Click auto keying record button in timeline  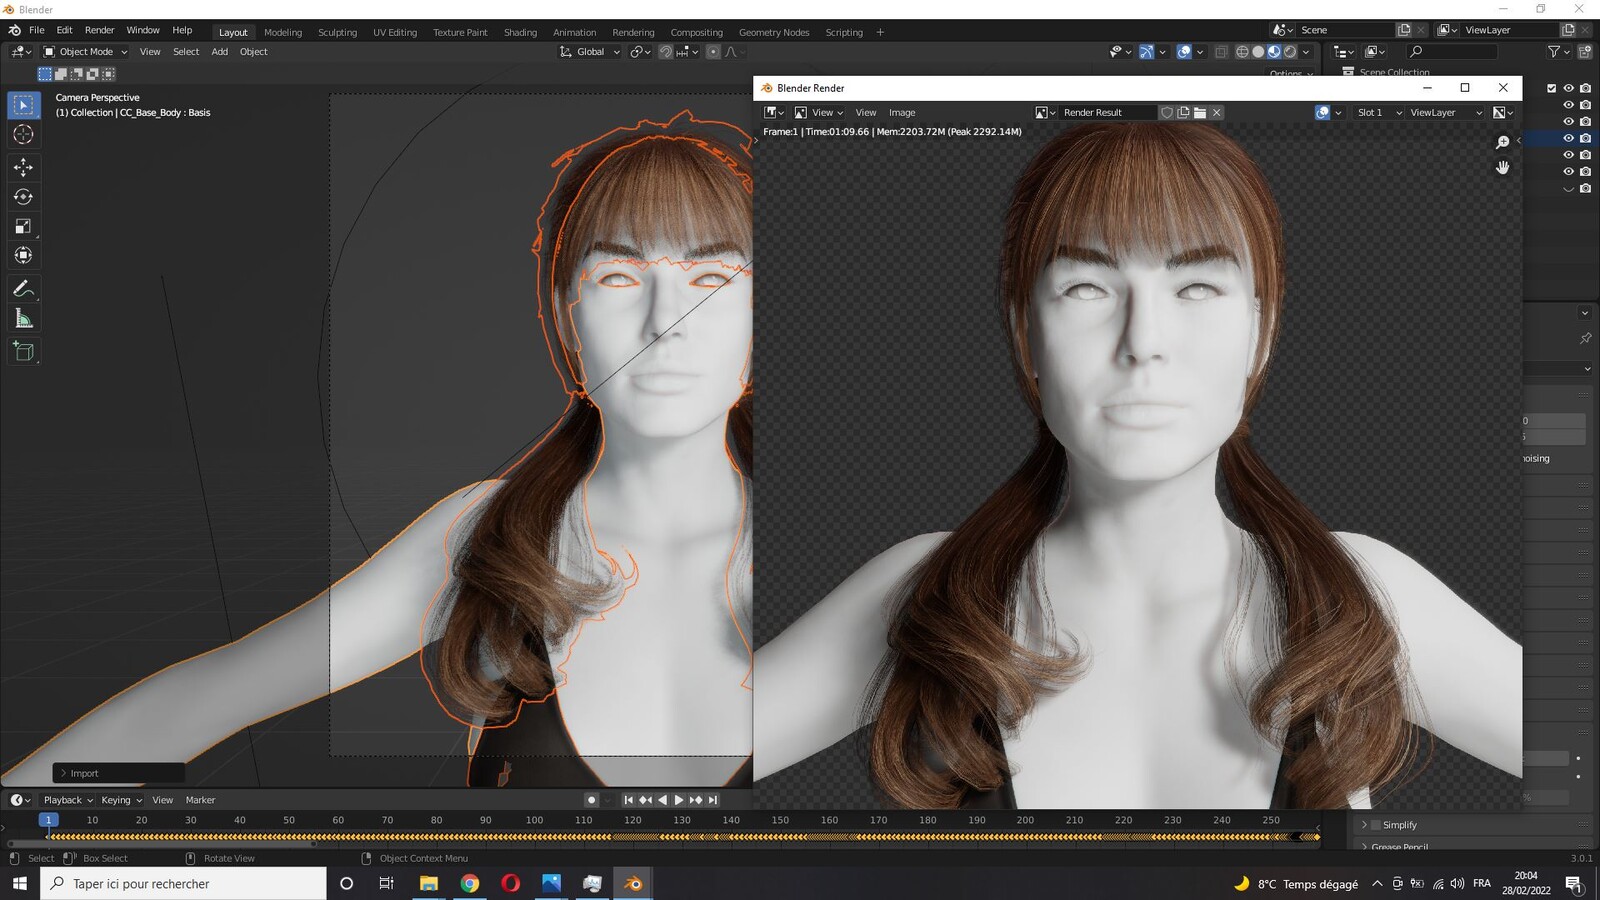591,800
